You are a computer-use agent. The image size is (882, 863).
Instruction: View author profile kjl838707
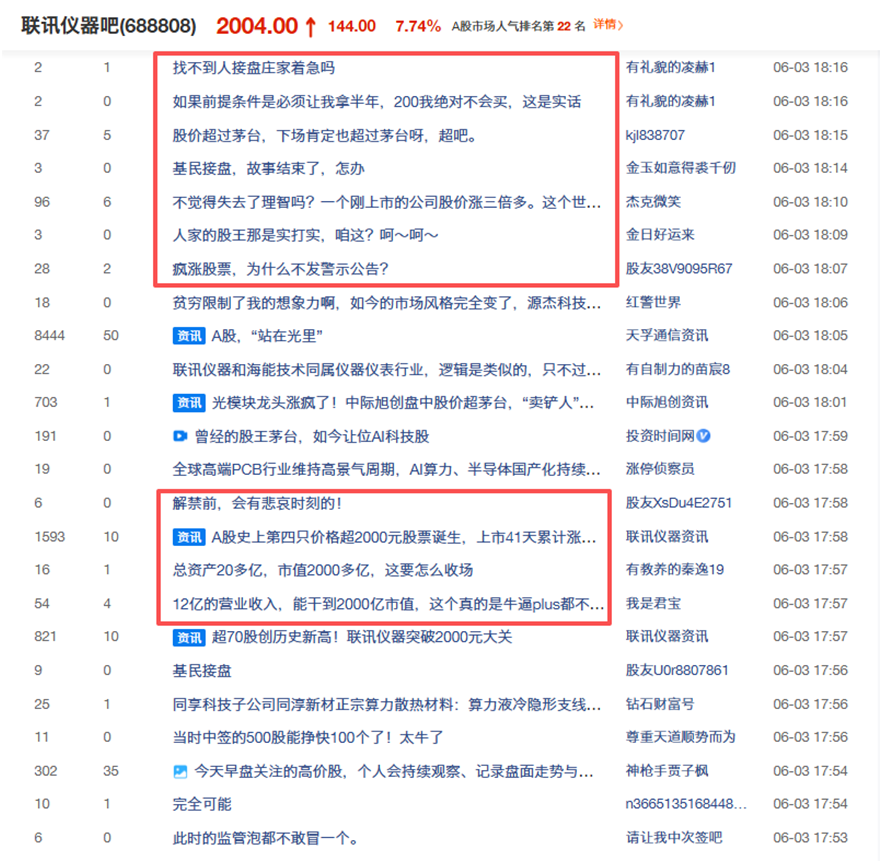click(x=655, y=135)
